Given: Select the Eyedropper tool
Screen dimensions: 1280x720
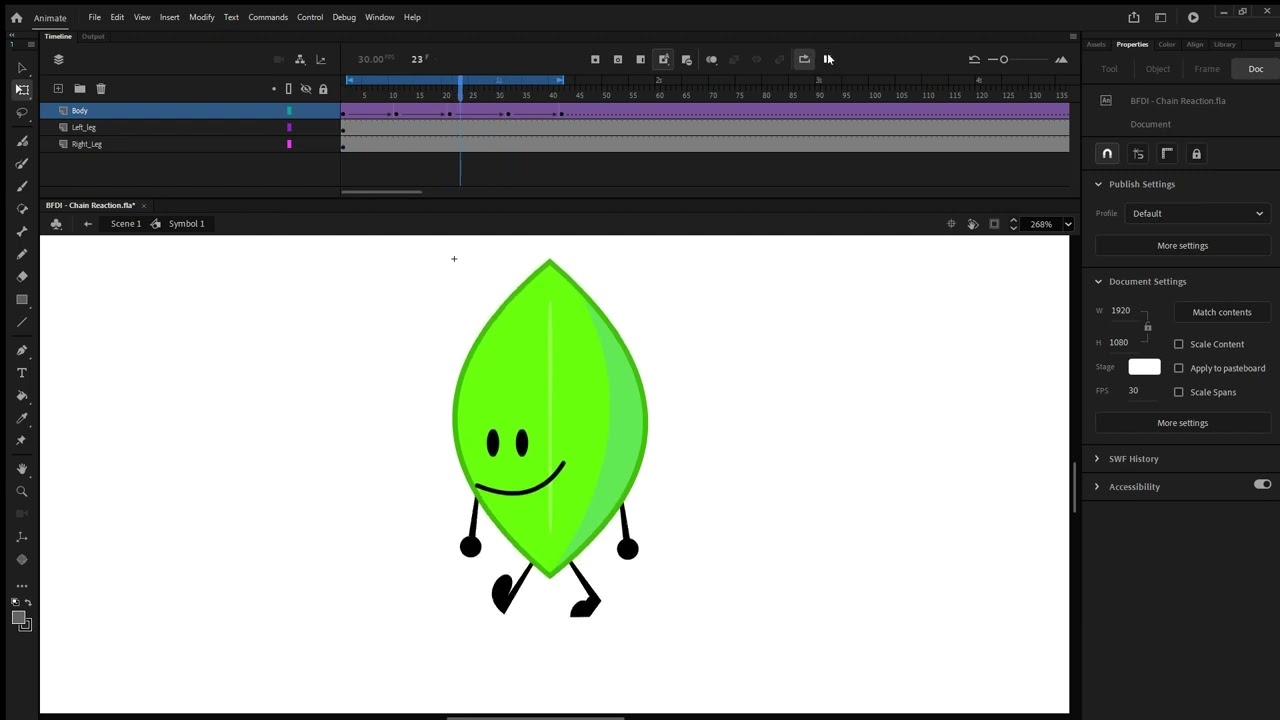Looking at the screenshot, I should point(22,419).
